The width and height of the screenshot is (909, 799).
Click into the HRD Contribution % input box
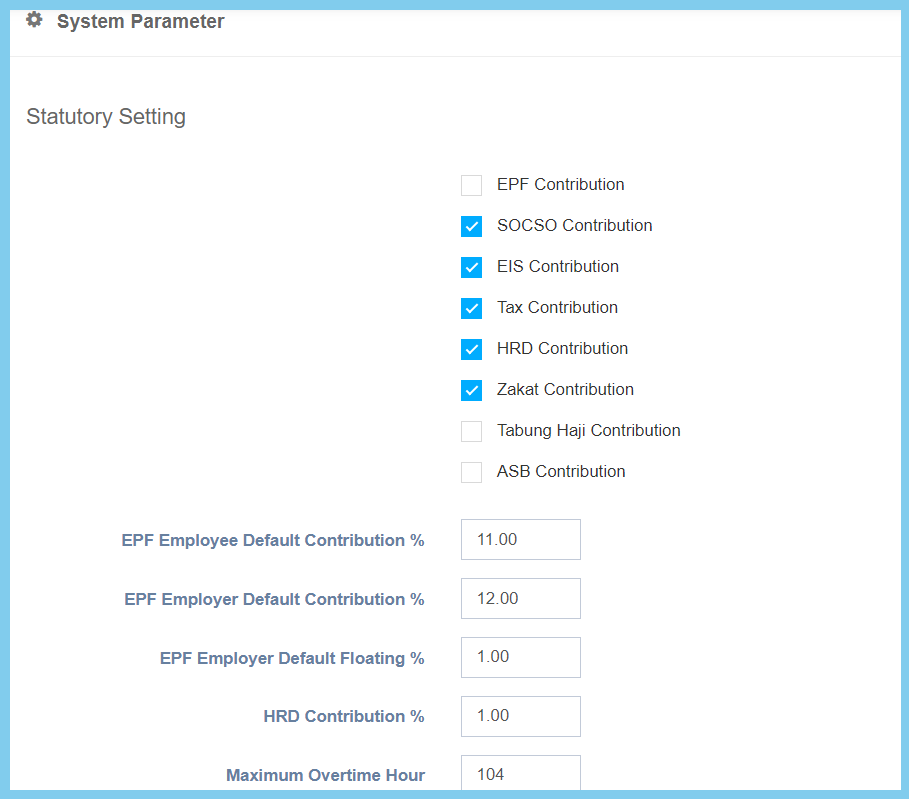click(520, 716)
